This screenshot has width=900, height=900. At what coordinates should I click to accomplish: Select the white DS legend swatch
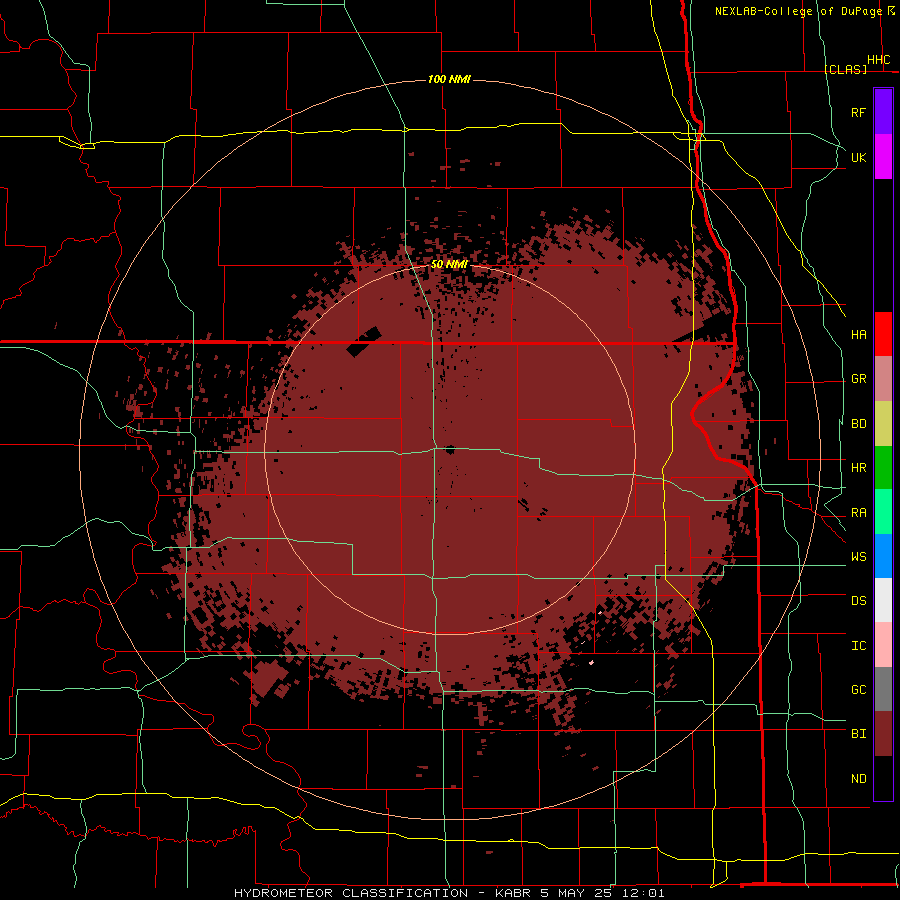coord(883,600)
